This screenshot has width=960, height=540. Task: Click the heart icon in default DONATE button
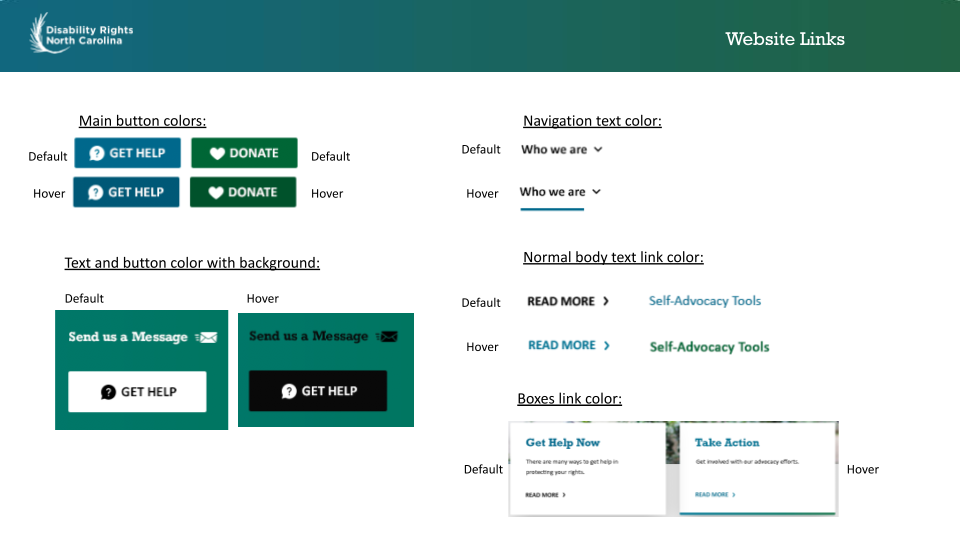(x=217, y=154)
